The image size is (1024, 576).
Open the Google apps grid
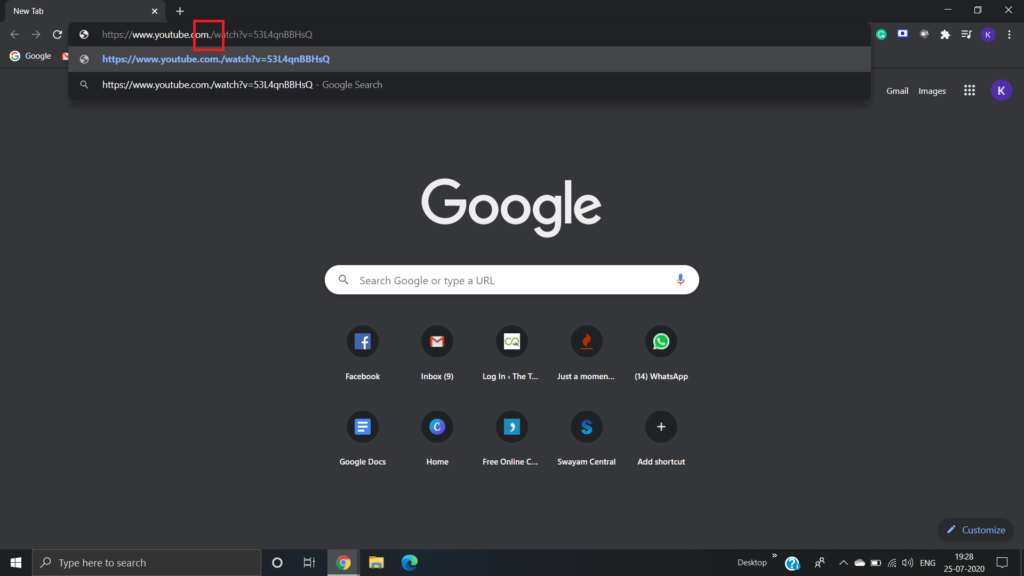point(969,91)
